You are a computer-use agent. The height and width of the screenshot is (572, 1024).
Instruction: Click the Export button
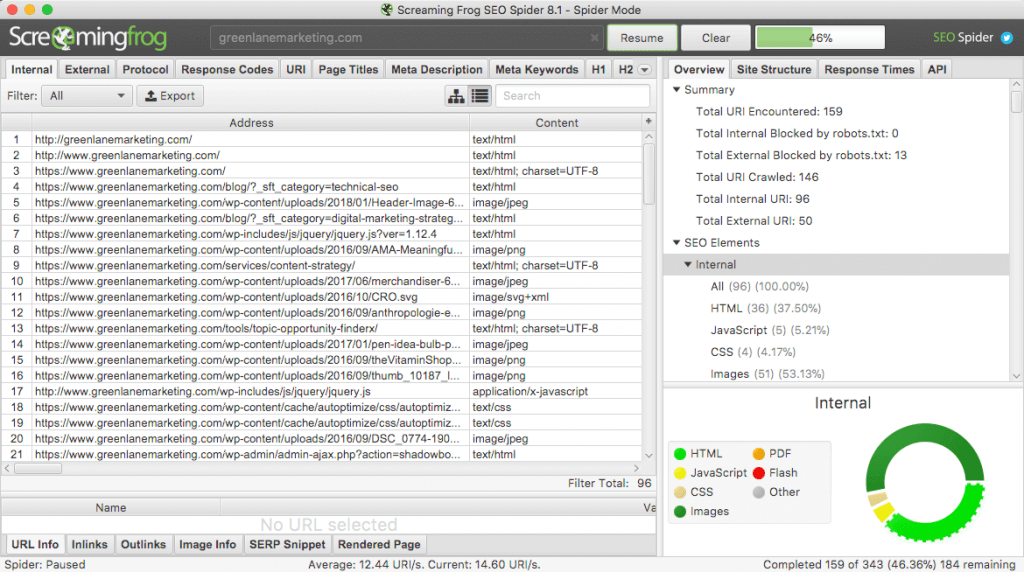pyautogui.click(x=170, y=96)
